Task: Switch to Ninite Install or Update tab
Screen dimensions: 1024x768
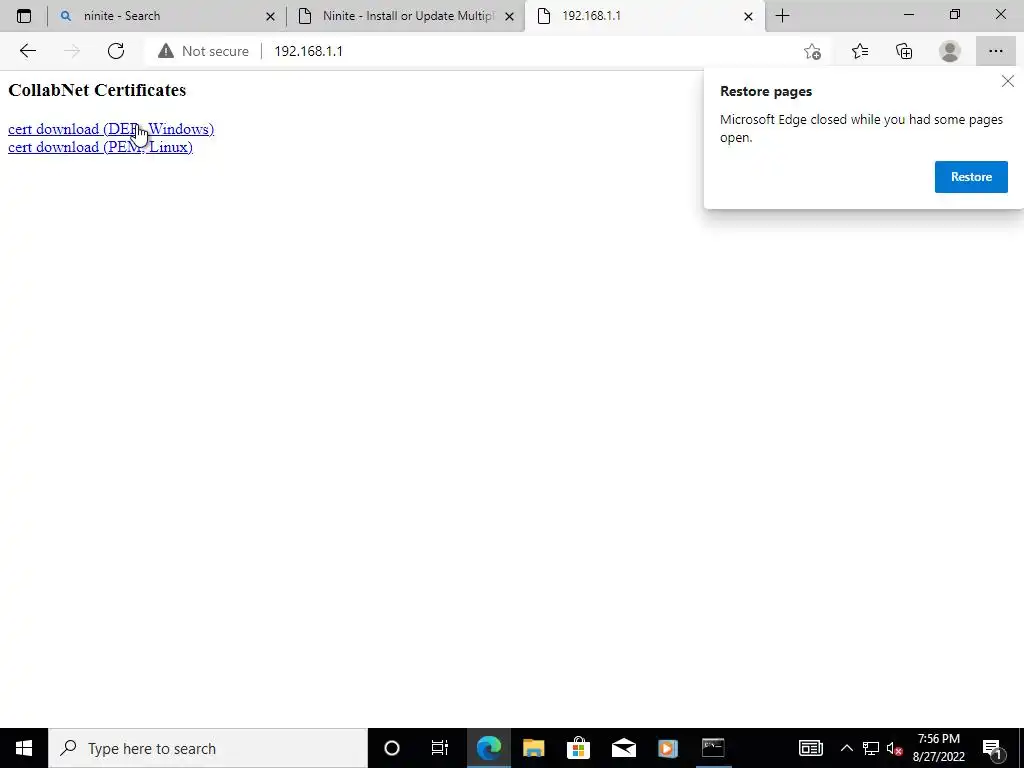Action: (405, 16)
